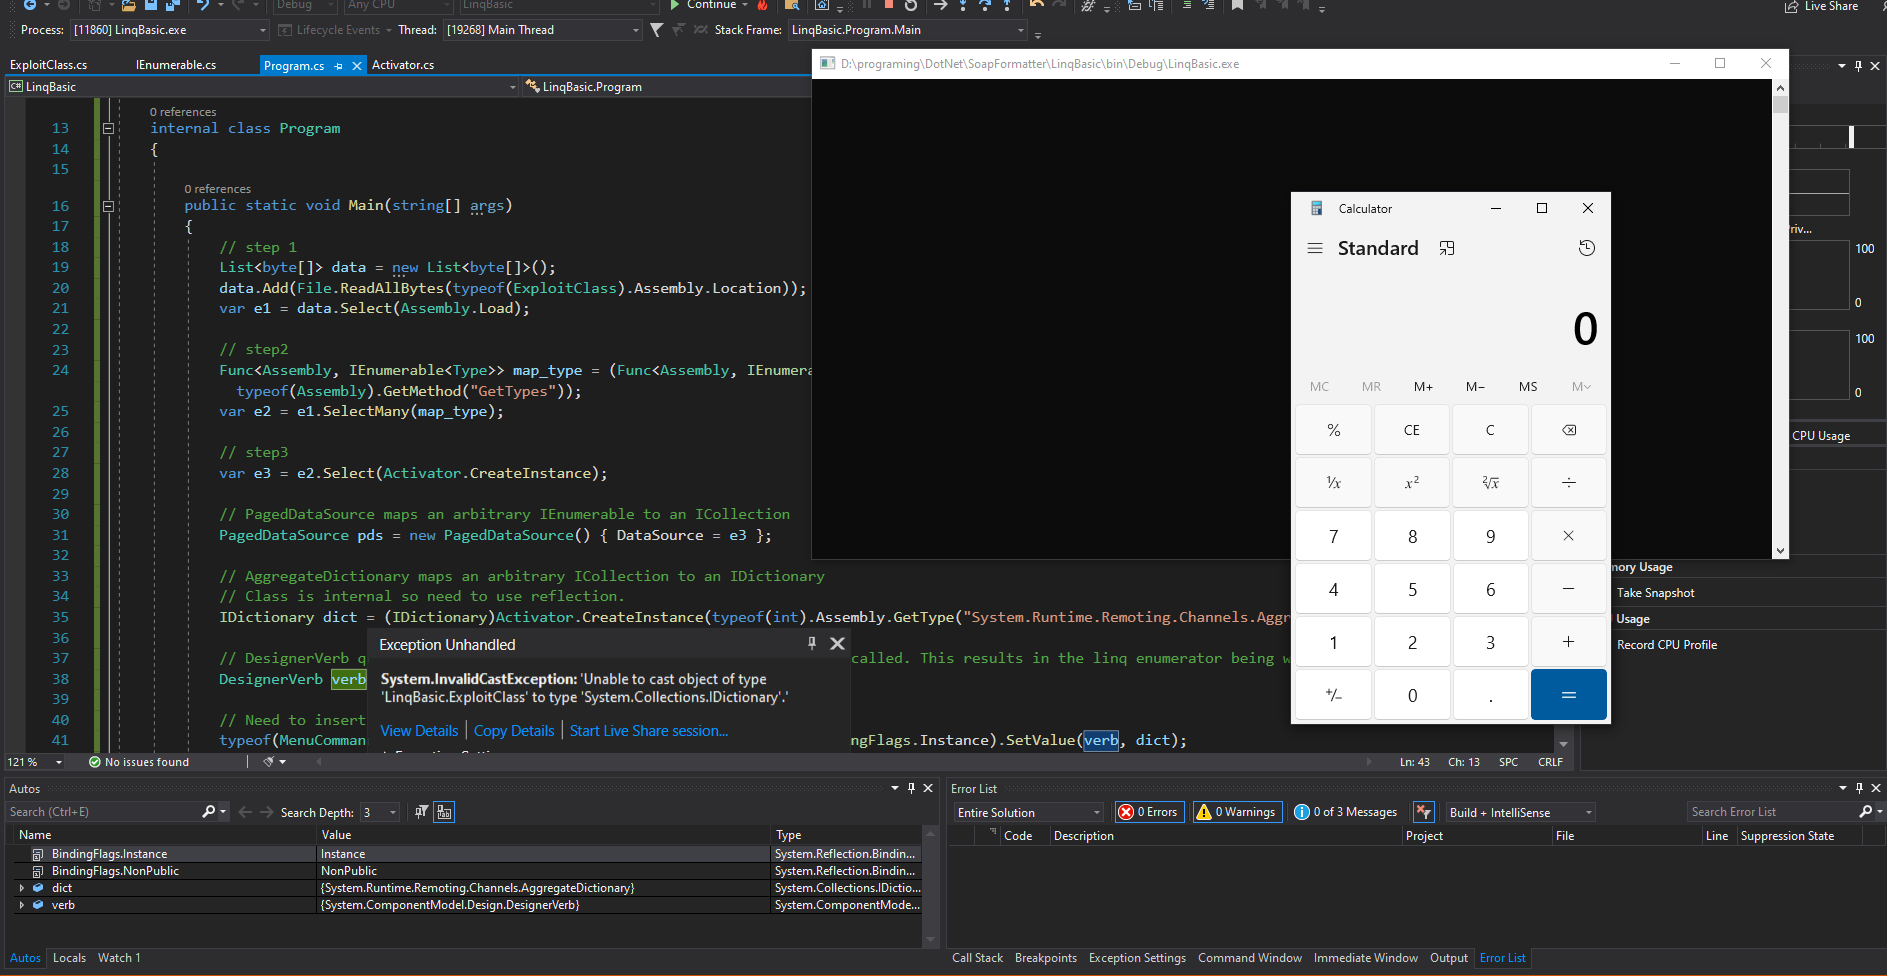1887x976 pixels.
Task: Pin the Autos panel
Action: (x=911, y=788)
